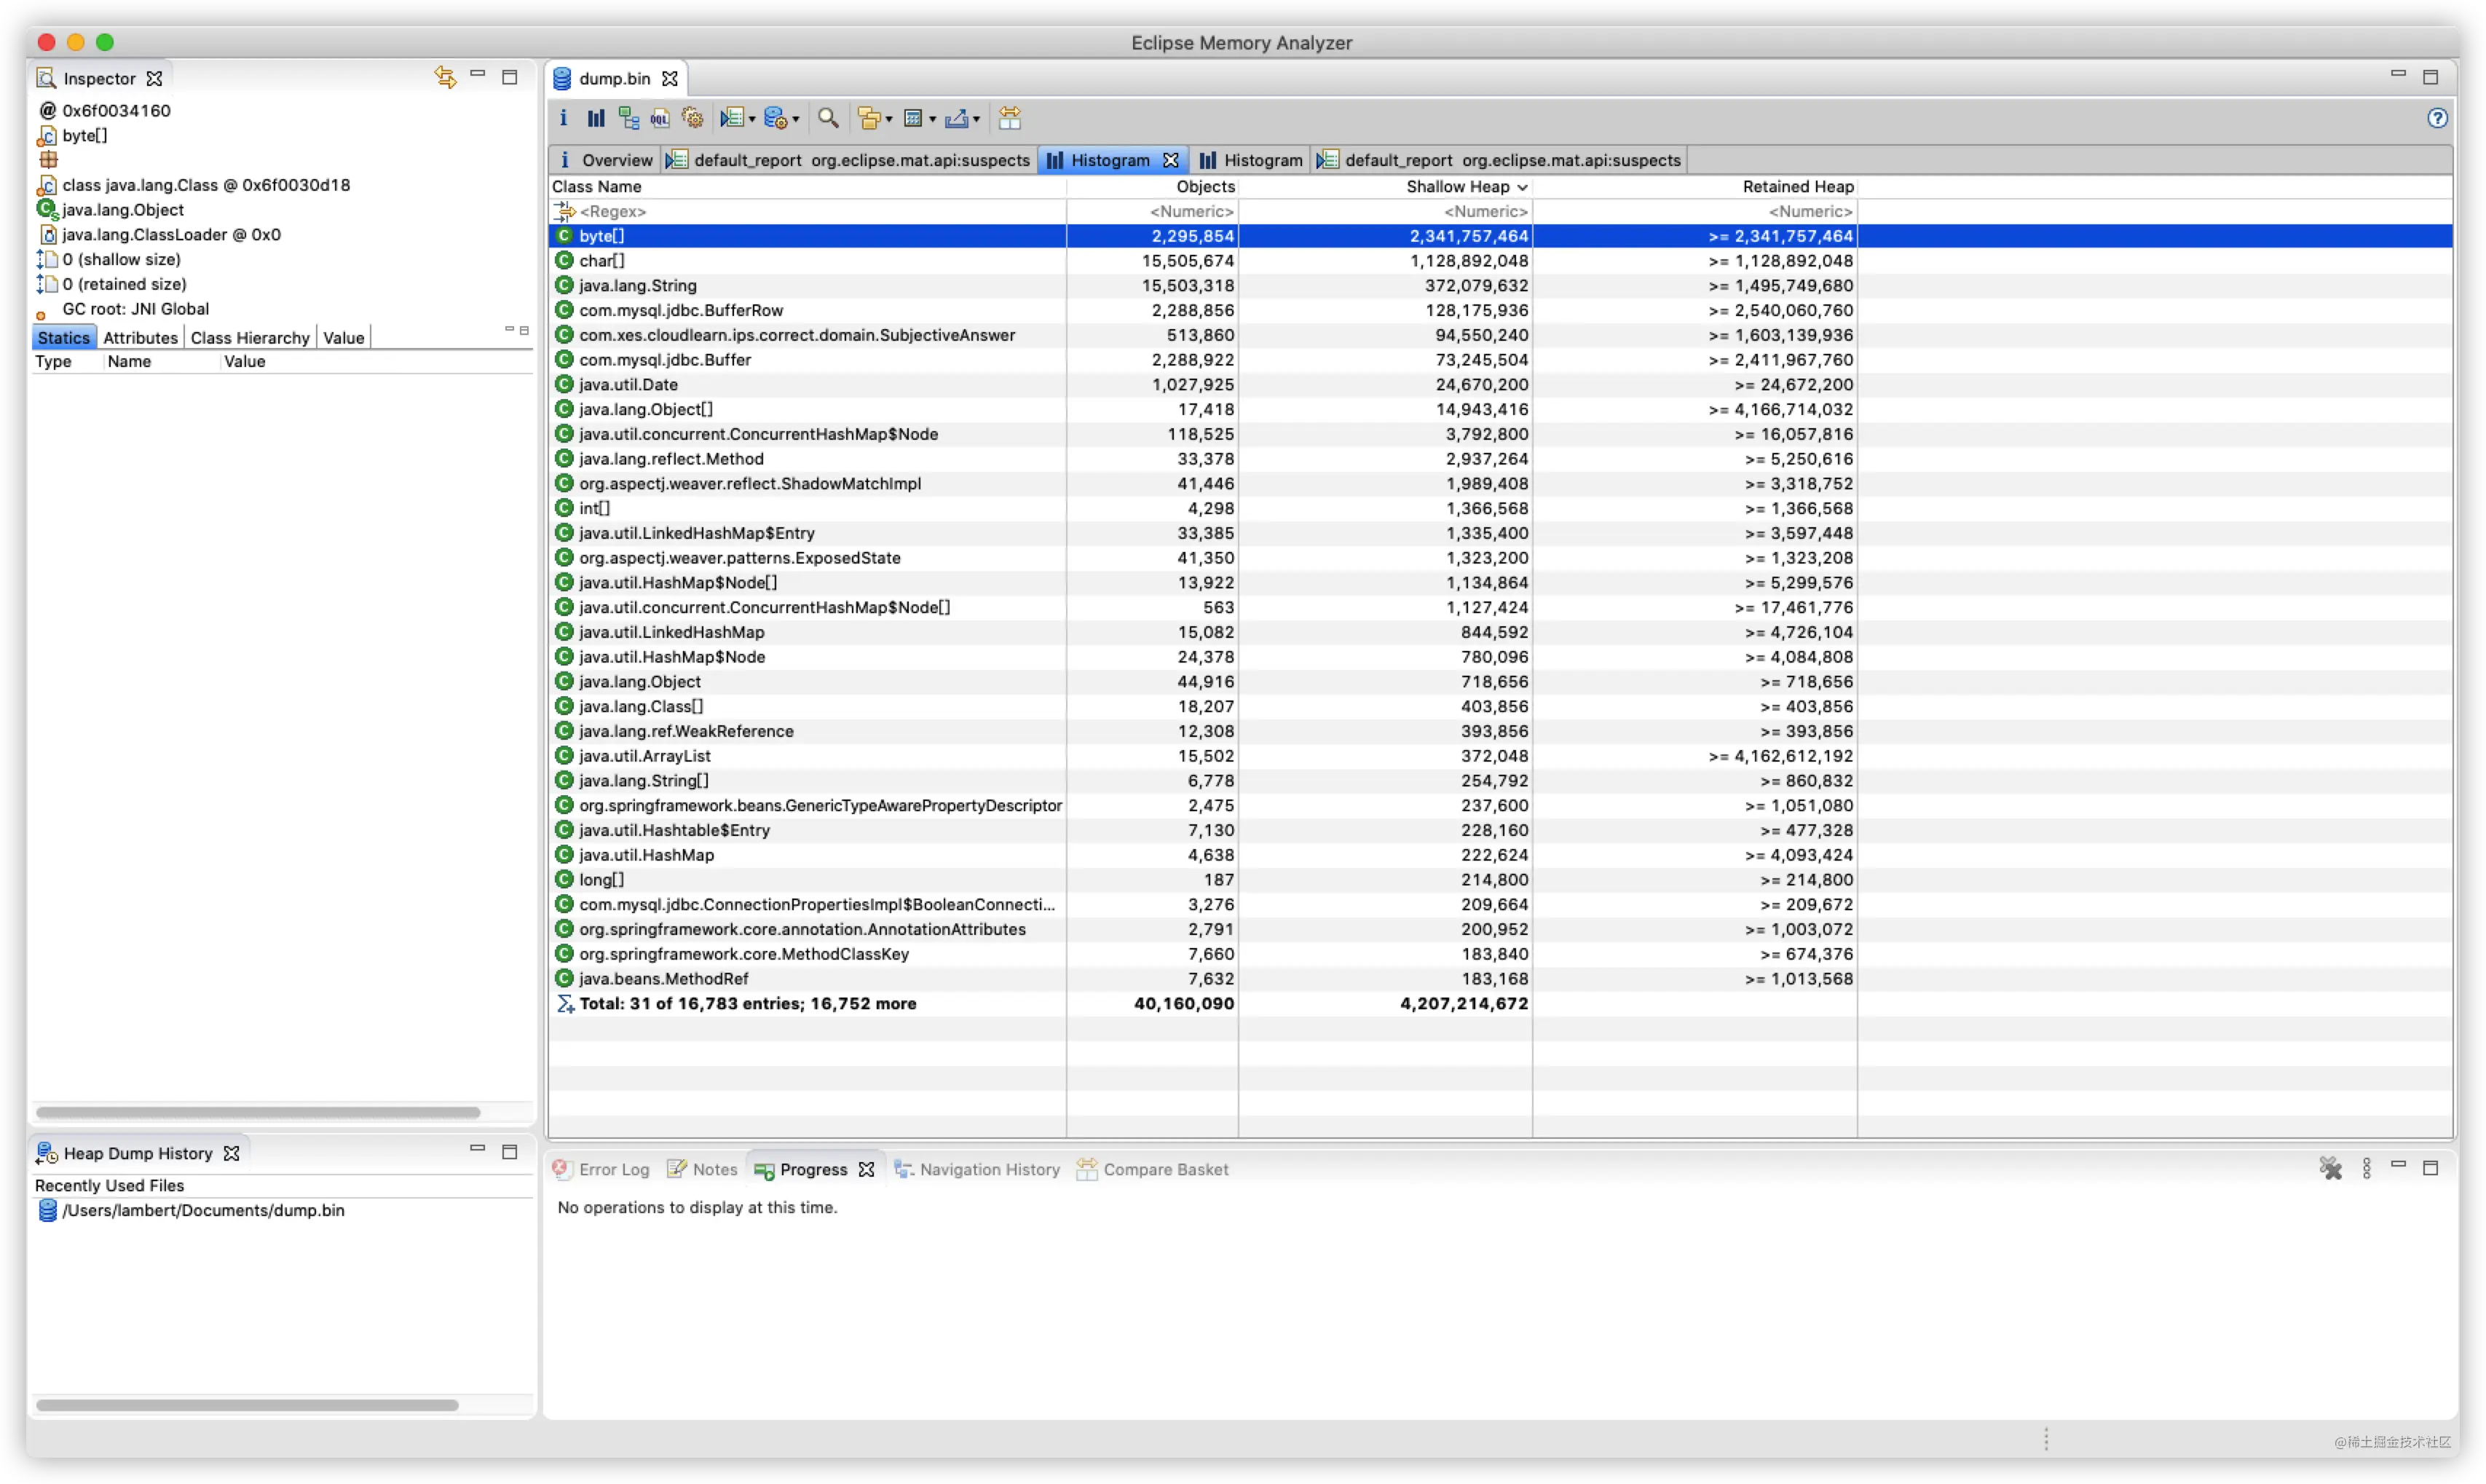Expand the group result by dropdown arrow
This screenshot has height=1484, width=2486.
click(889, 120)
